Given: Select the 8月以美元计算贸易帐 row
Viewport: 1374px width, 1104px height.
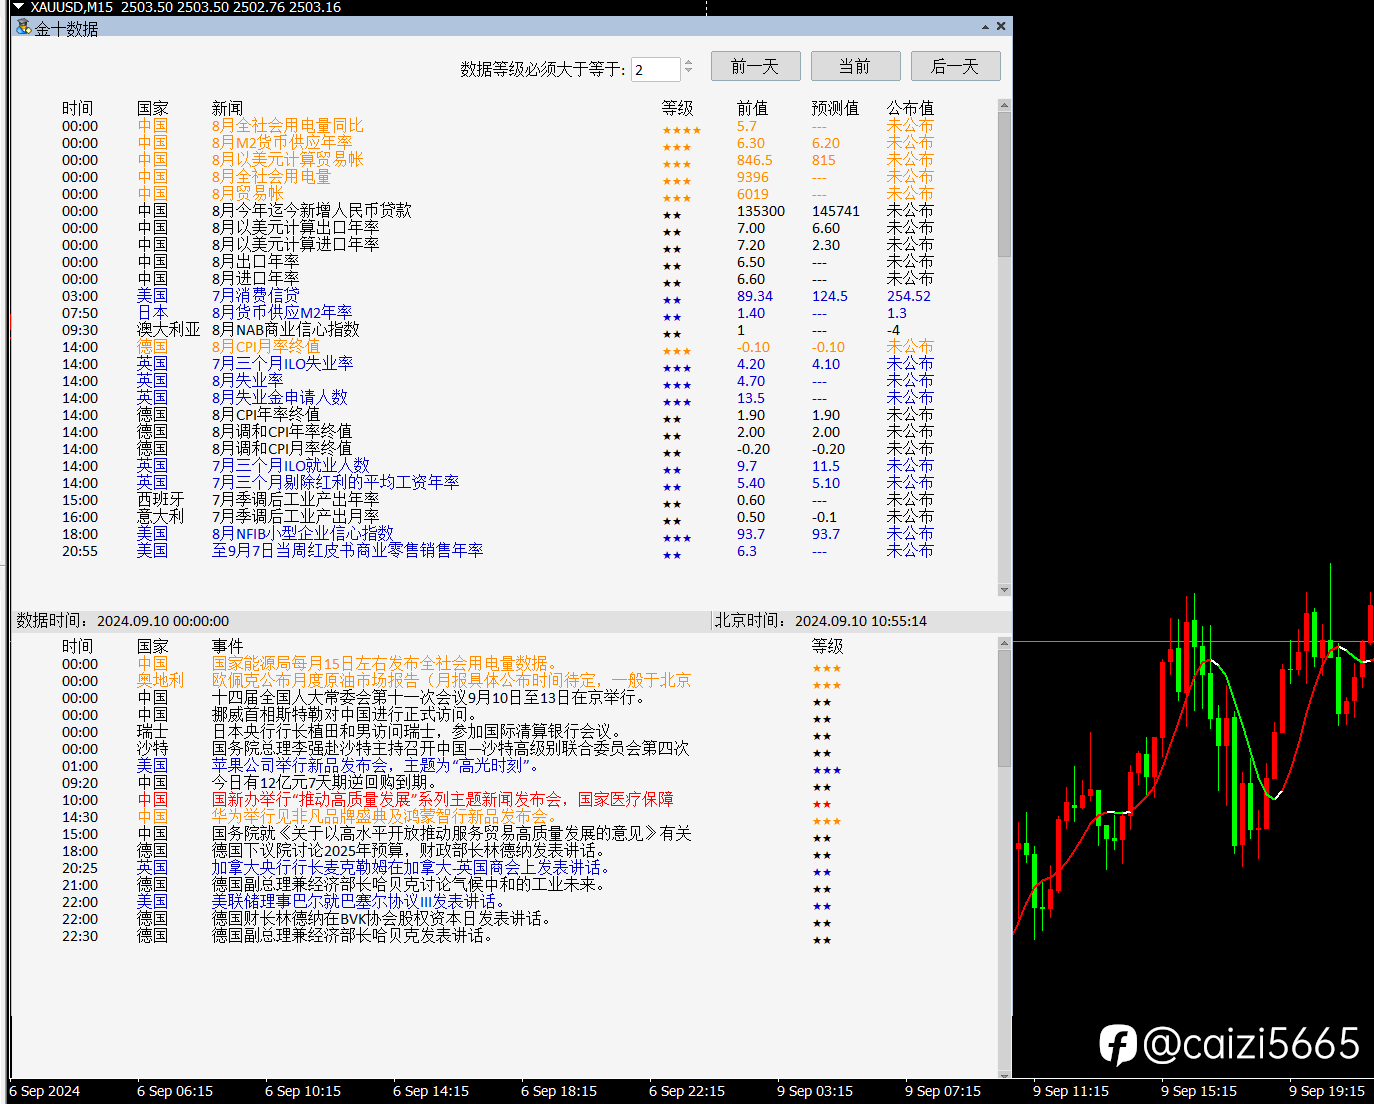Looking at the screenshot, I should (x=498, y=160).
